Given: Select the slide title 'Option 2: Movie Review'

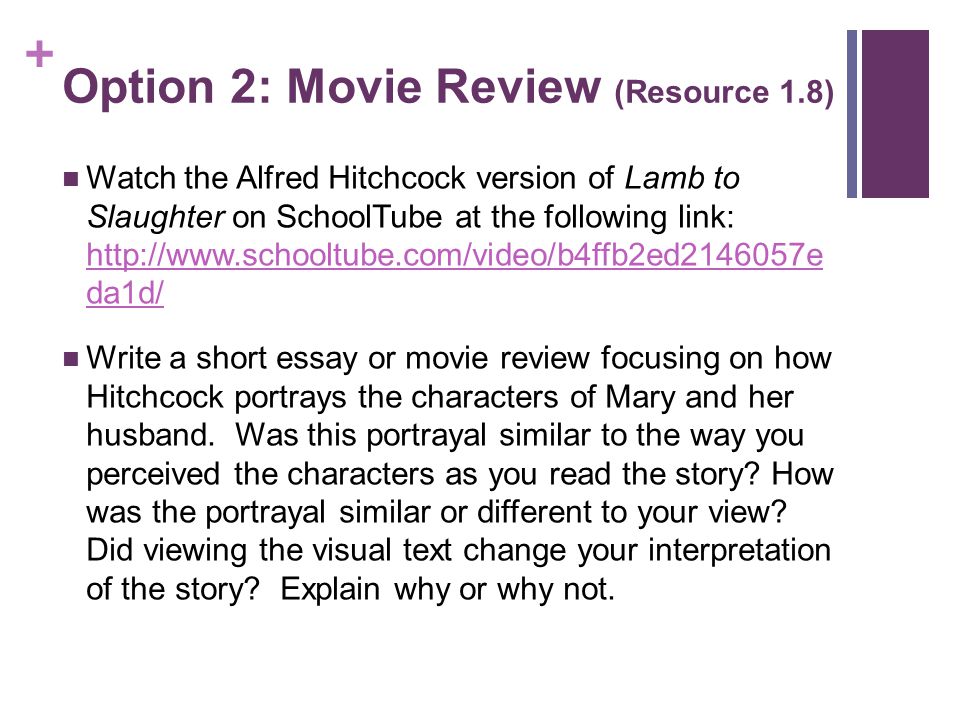Looking at the screenshot, I should 331,86.
